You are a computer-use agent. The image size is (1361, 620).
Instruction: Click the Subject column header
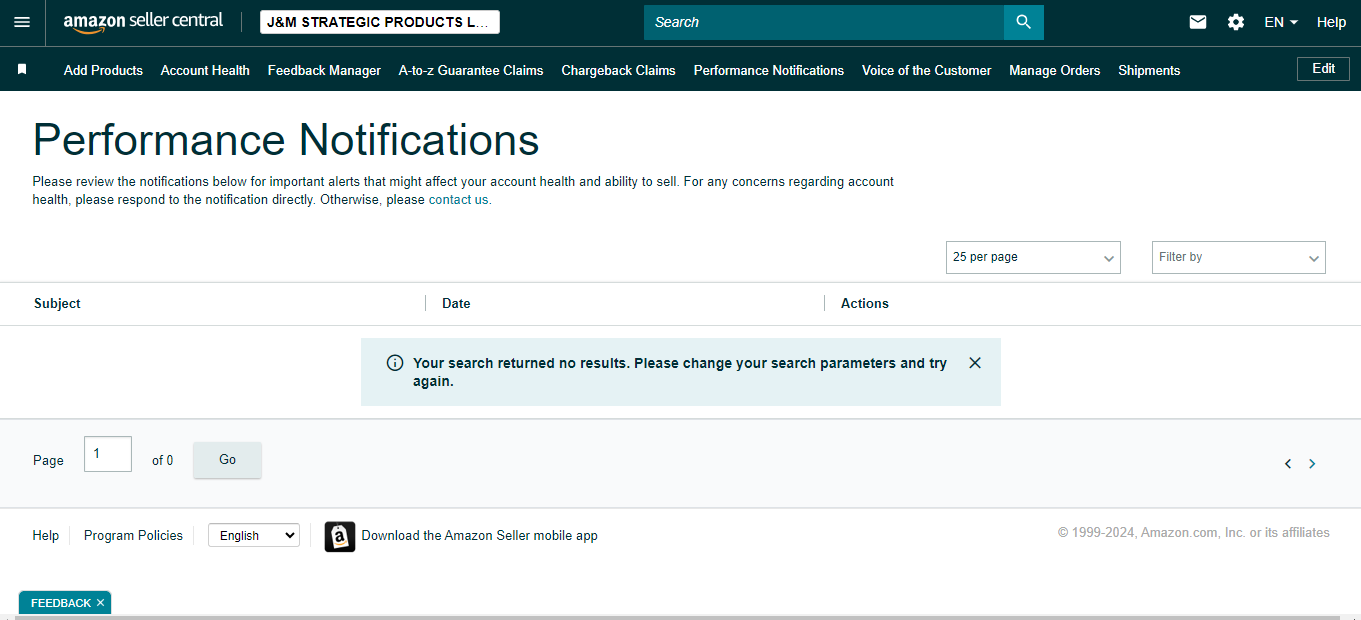(x=57, y=303)
